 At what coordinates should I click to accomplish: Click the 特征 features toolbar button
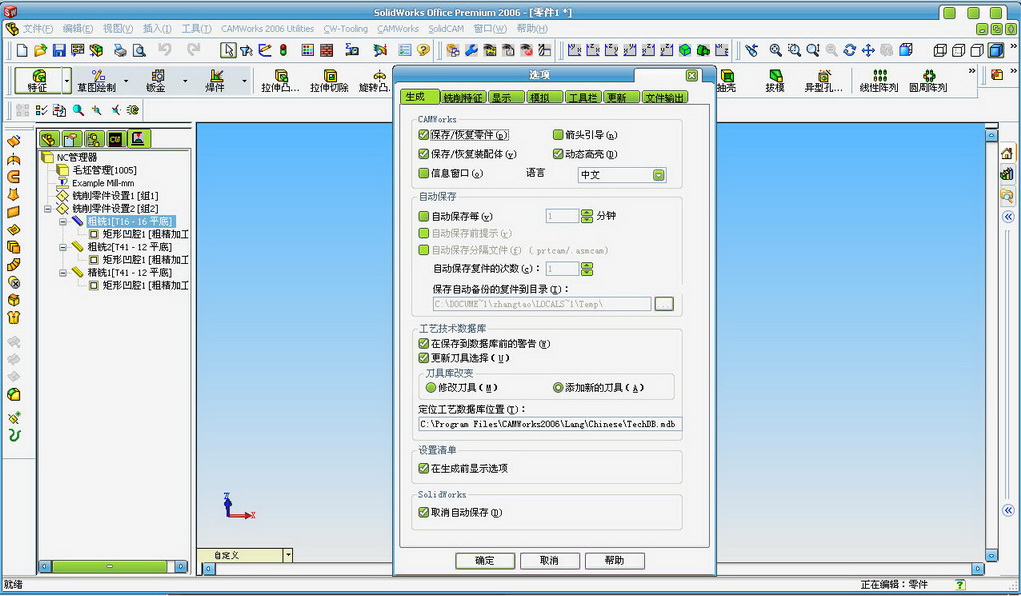[38, 81]
